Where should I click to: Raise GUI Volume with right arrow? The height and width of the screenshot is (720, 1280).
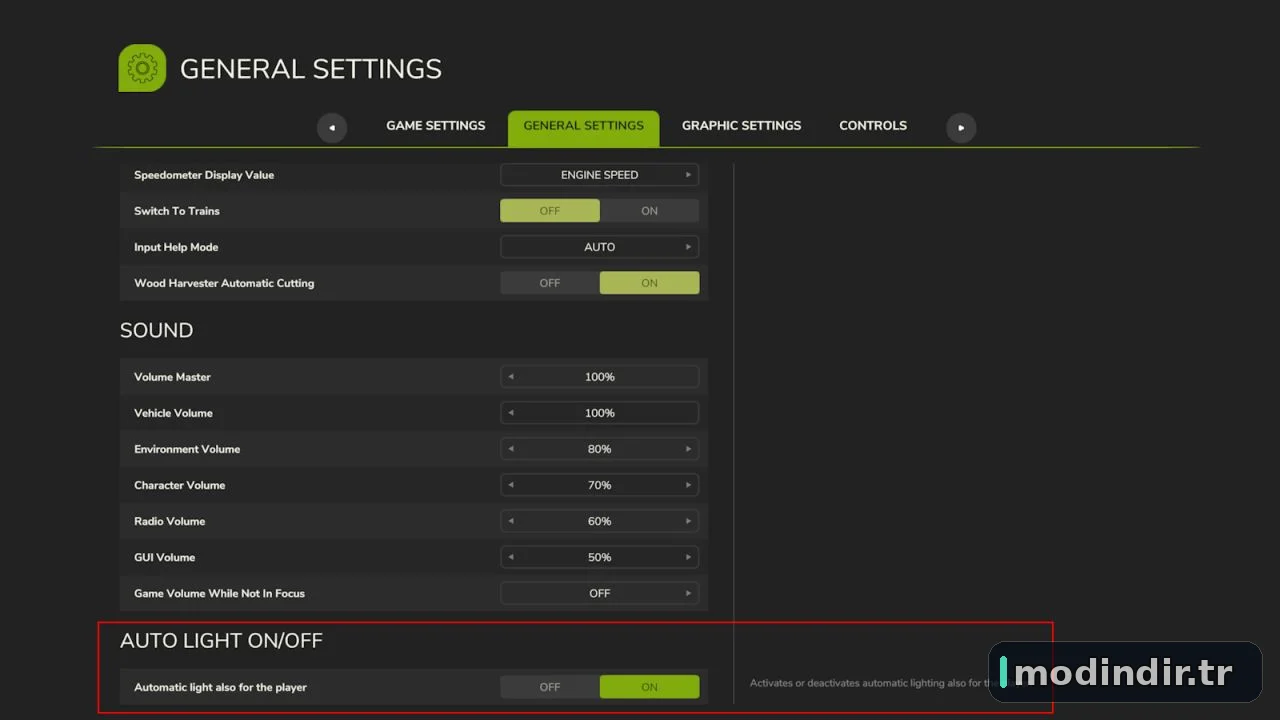coord(688,557)
